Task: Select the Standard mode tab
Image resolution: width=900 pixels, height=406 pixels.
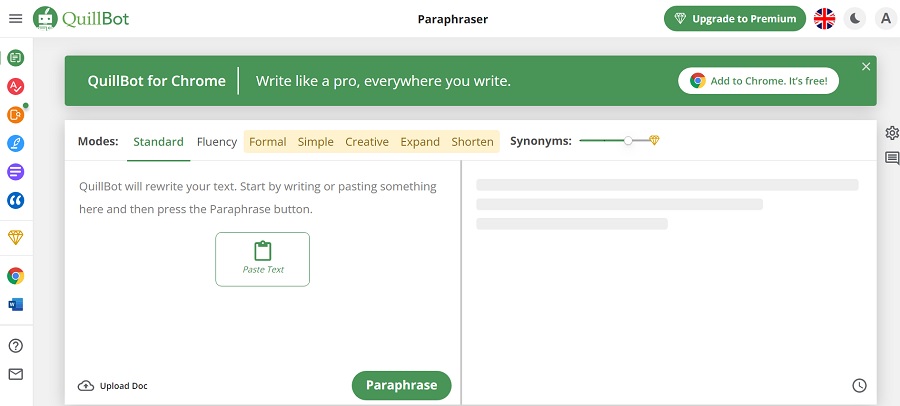Action: 158,142
